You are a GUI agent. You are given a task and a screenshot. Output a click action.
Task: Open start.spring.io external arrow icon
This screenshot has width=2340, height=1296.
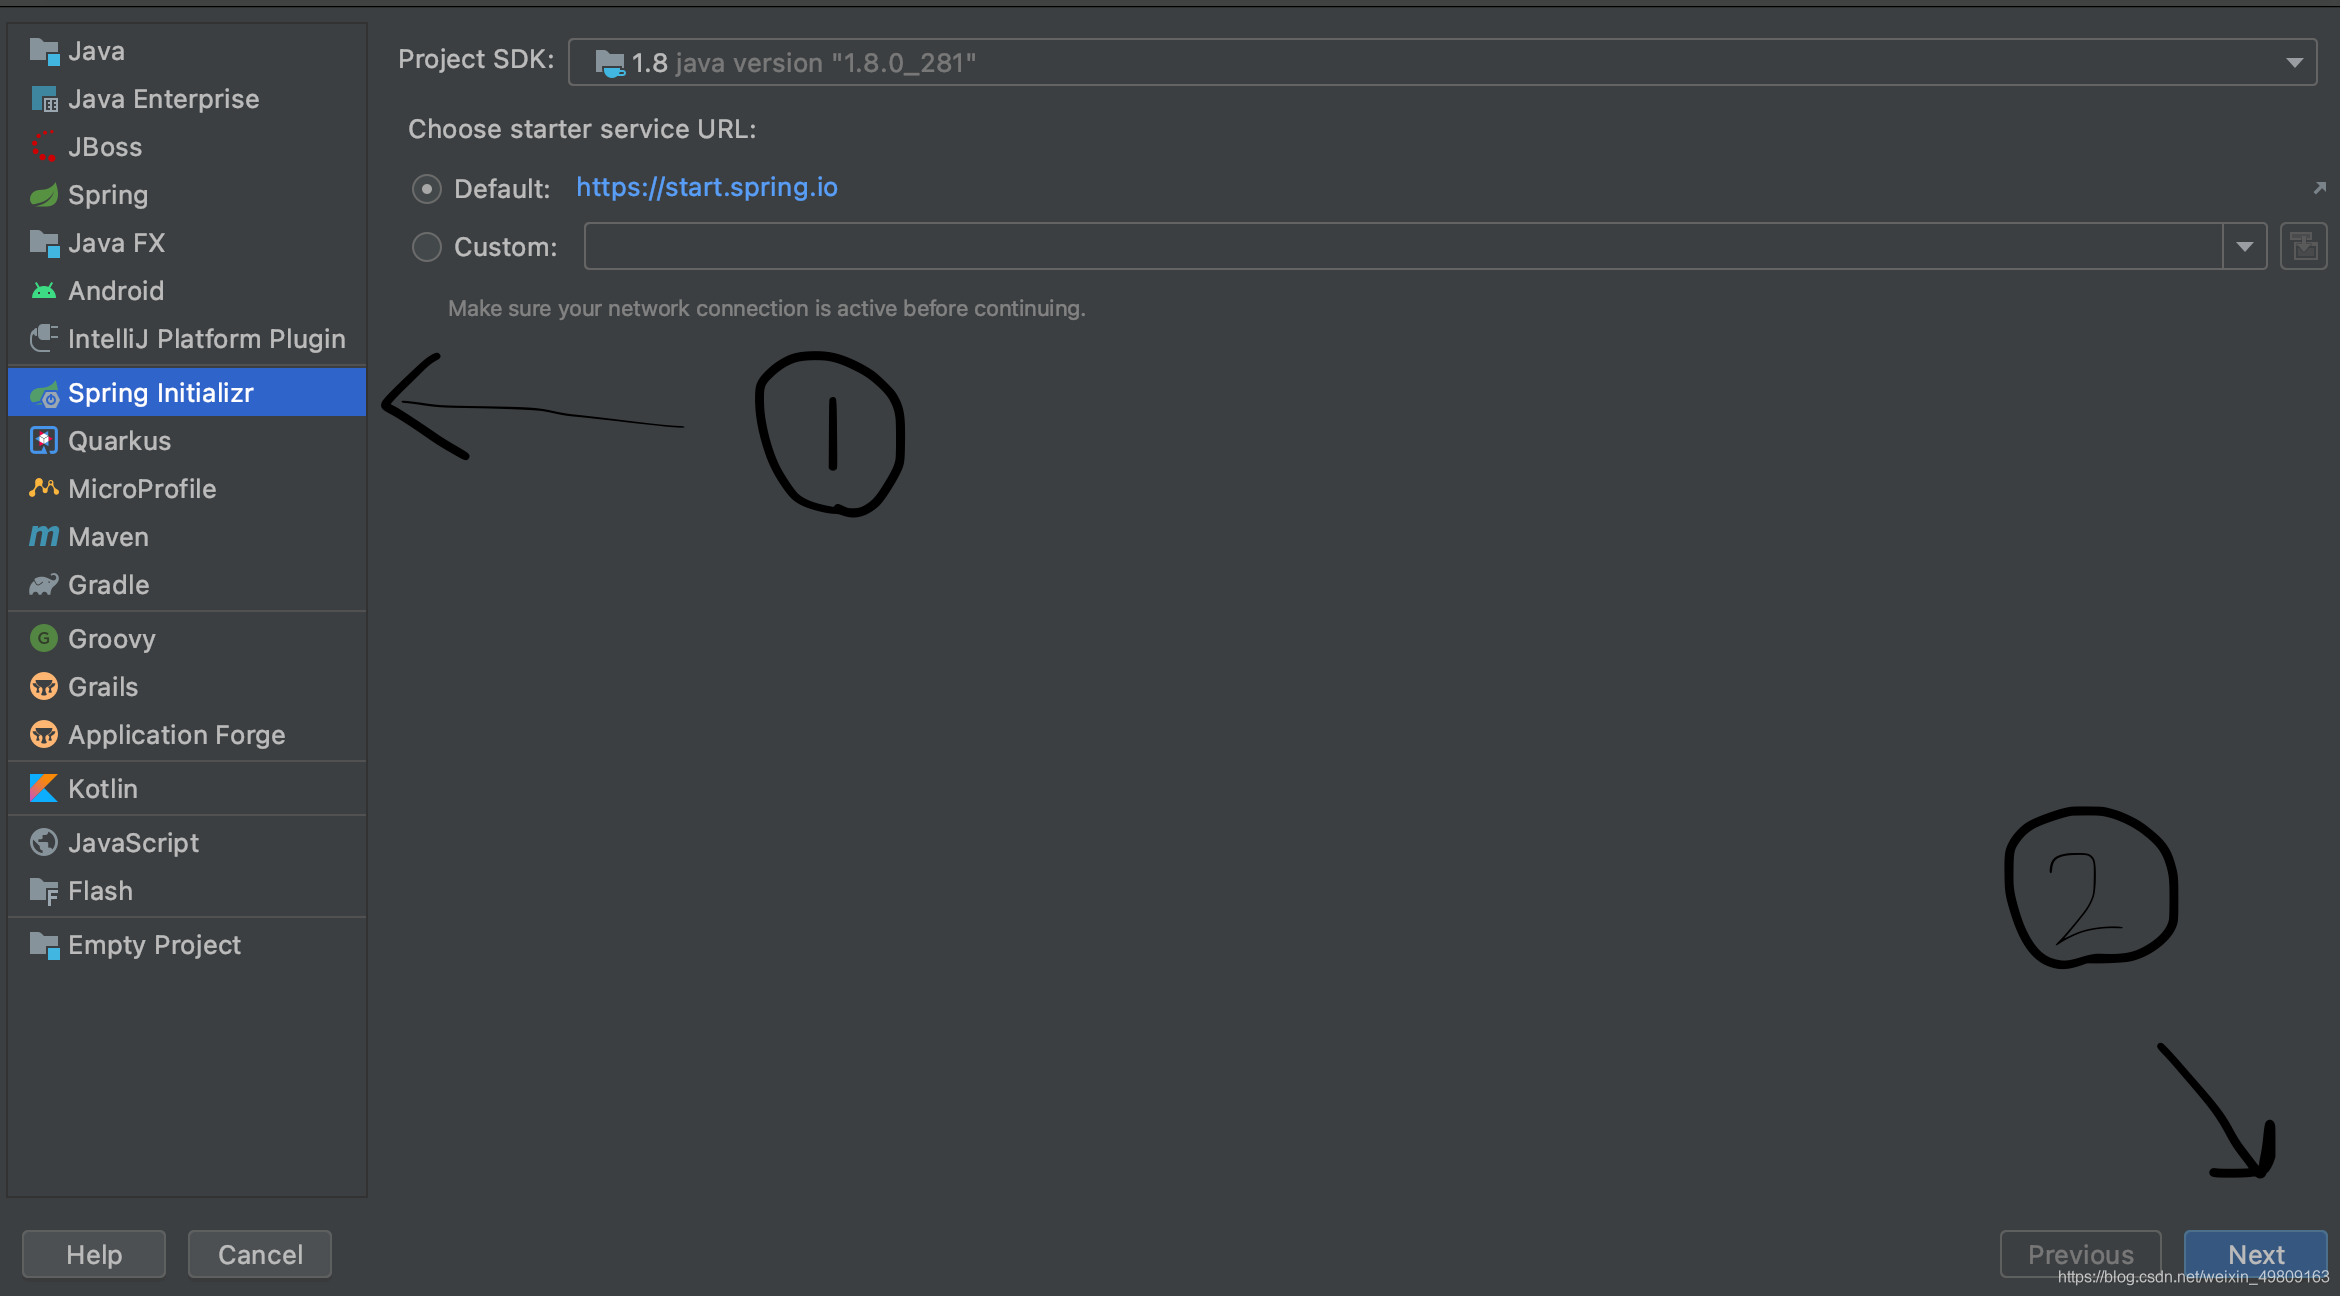click(2320, 187)
